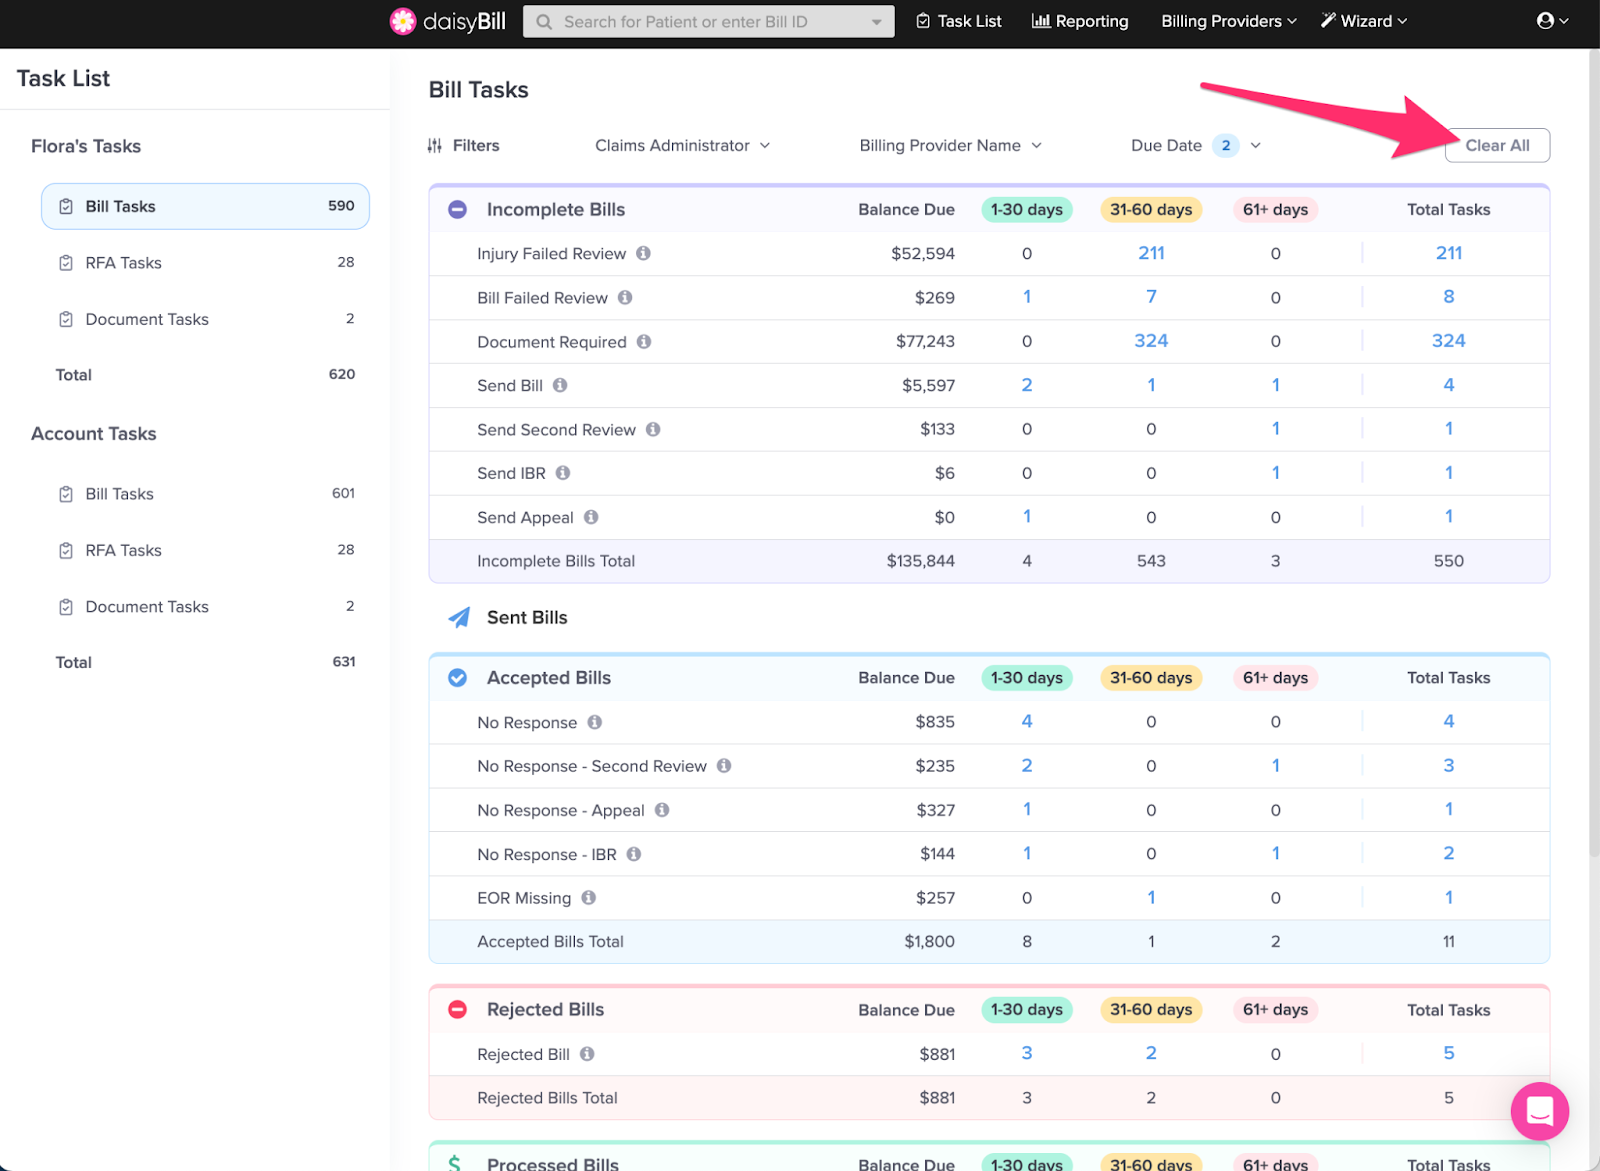
Task: Collapse the Incomplete Bills section toggle
Action: pyautogui.click(x=458, y=209)
